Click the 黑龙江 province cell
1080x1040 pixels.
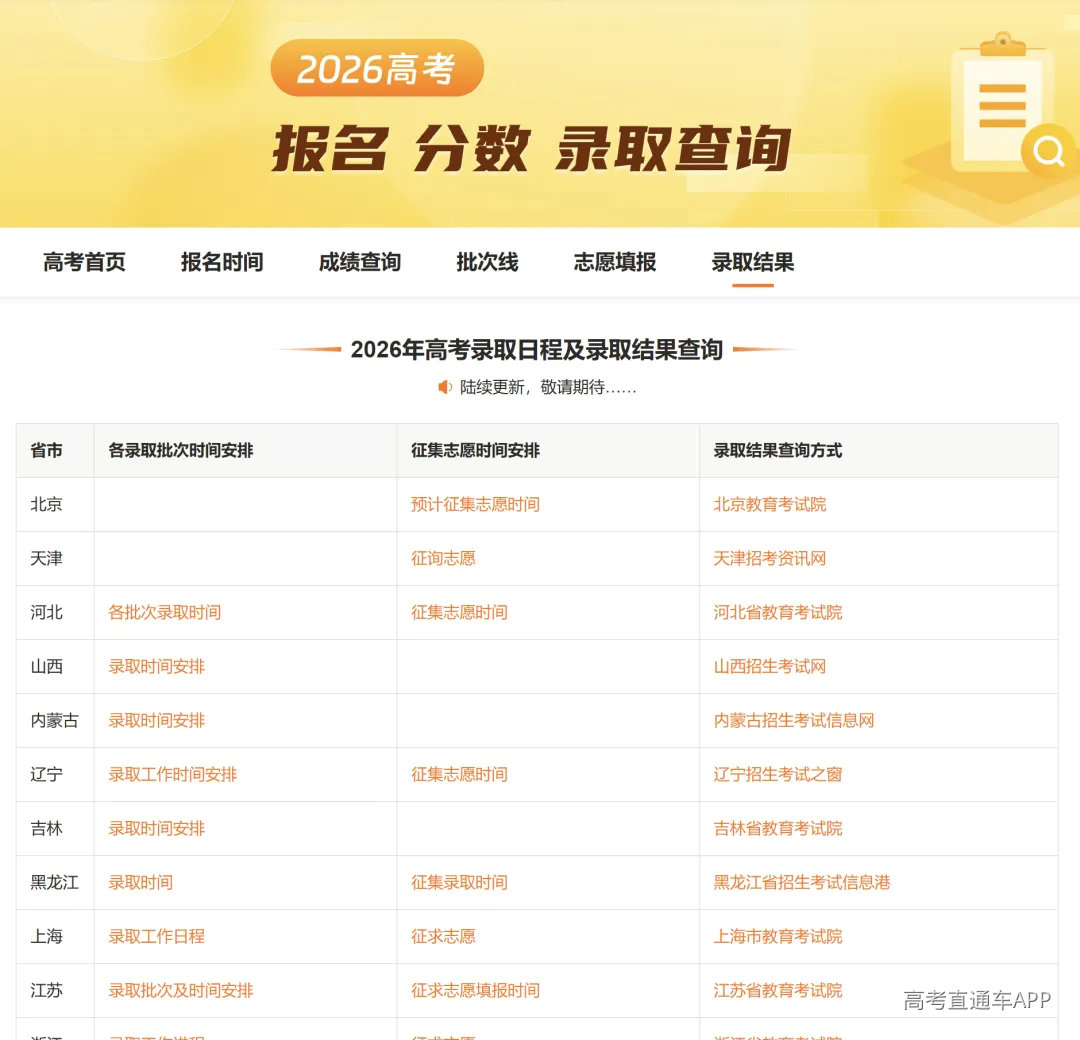(54, 882)
